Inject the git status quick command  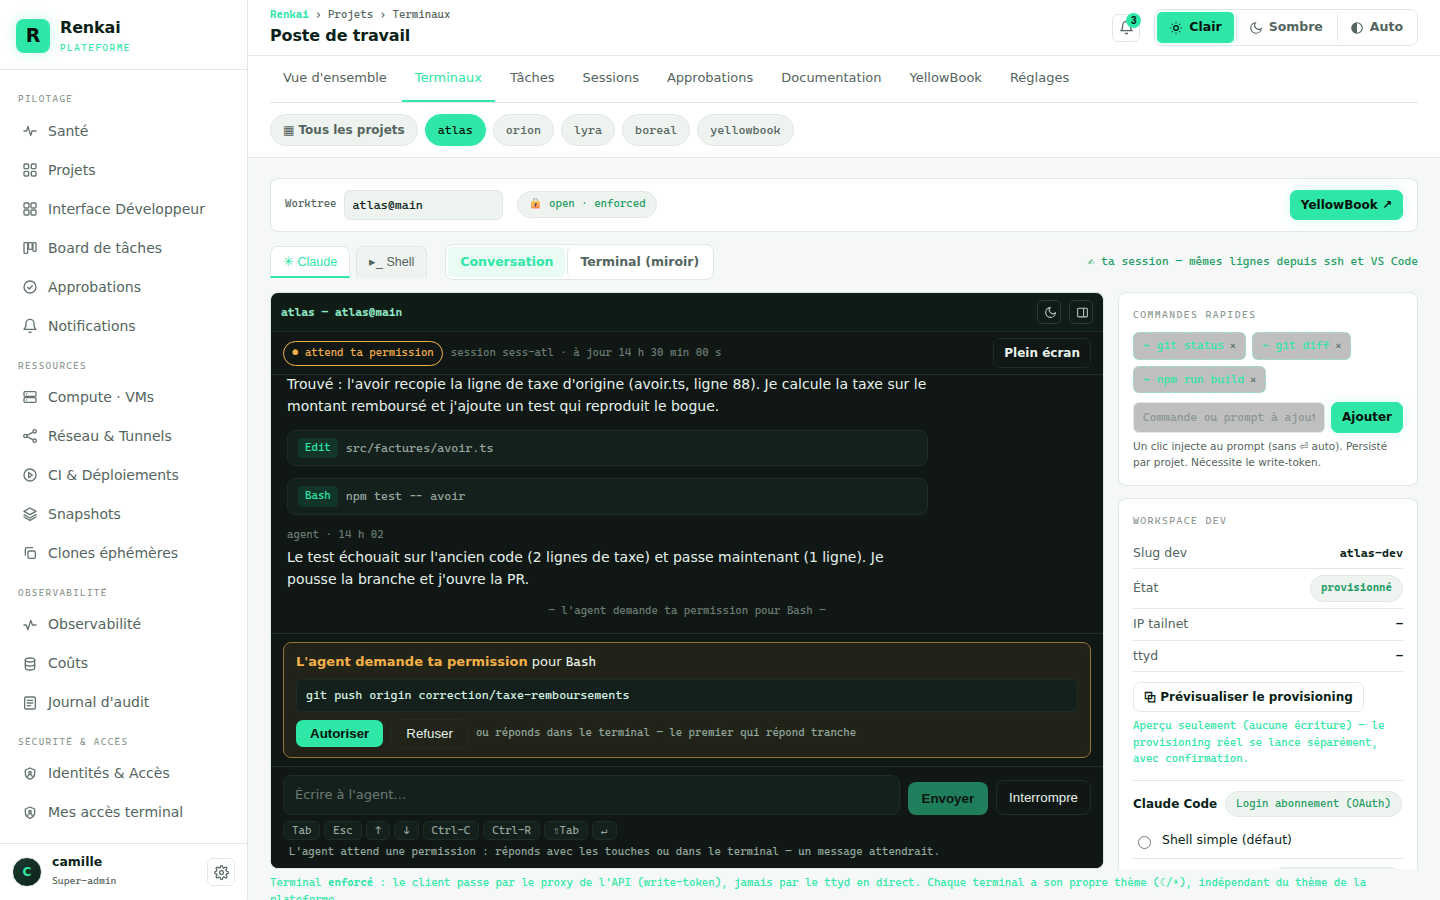(x=1182, y=346)
